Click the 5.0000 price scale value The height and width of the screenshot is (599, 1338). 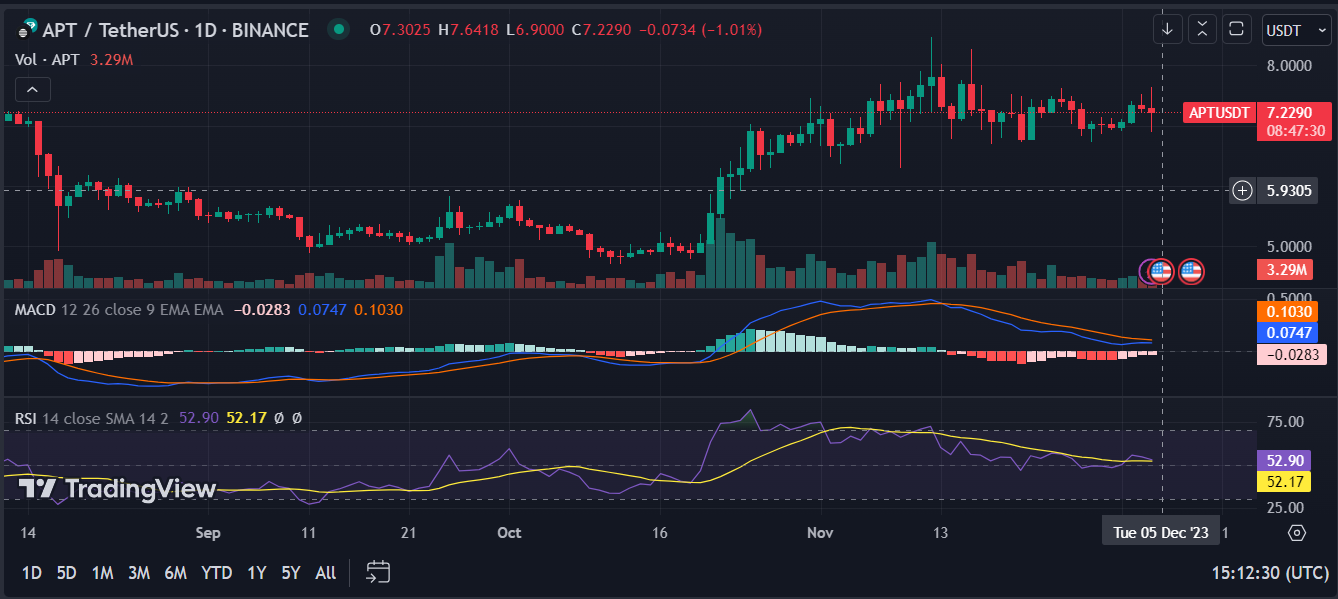pos(1289,246)
